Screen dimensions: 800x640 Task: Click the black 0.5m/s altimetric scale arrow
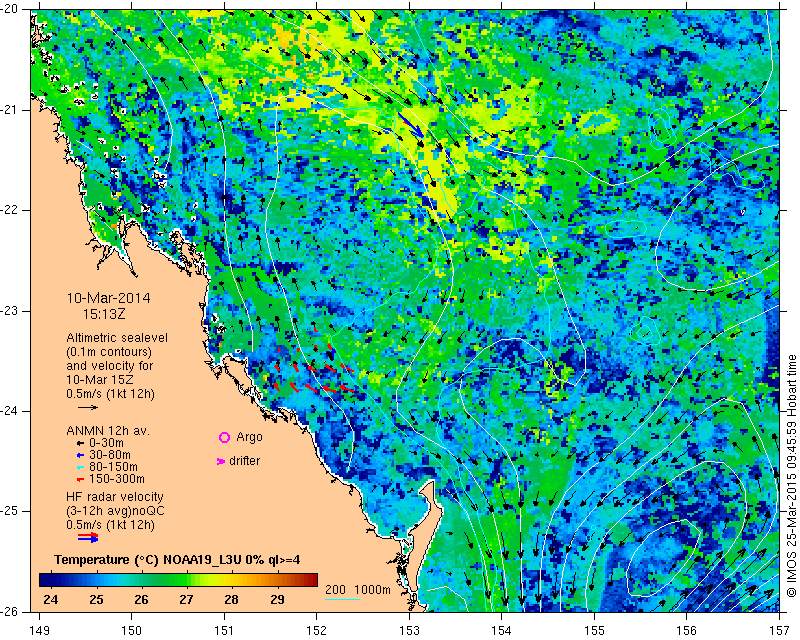(88, 407)
